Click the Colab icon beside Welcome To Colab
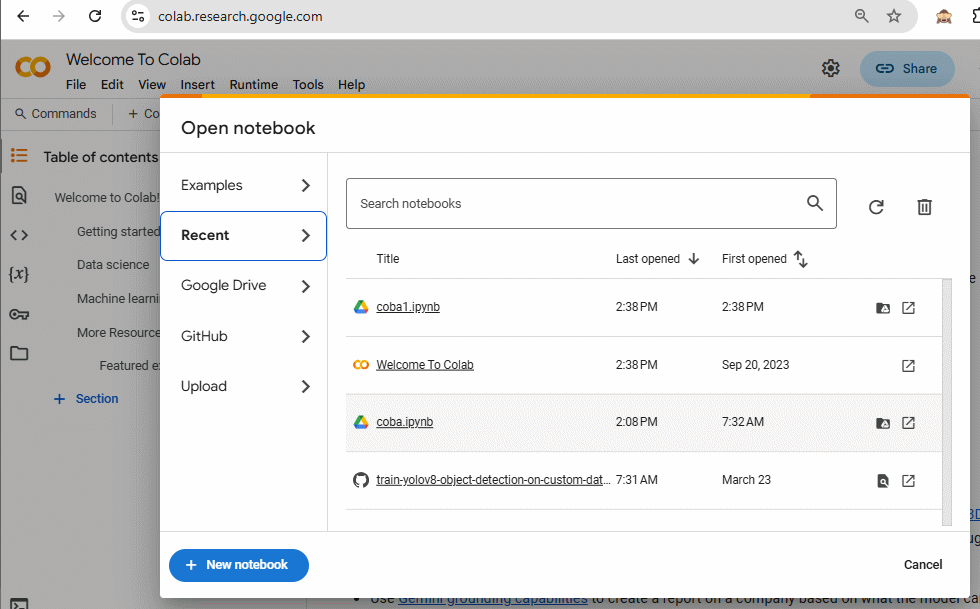Viewport: 980px width, 609px height. (x=361, y=365)
